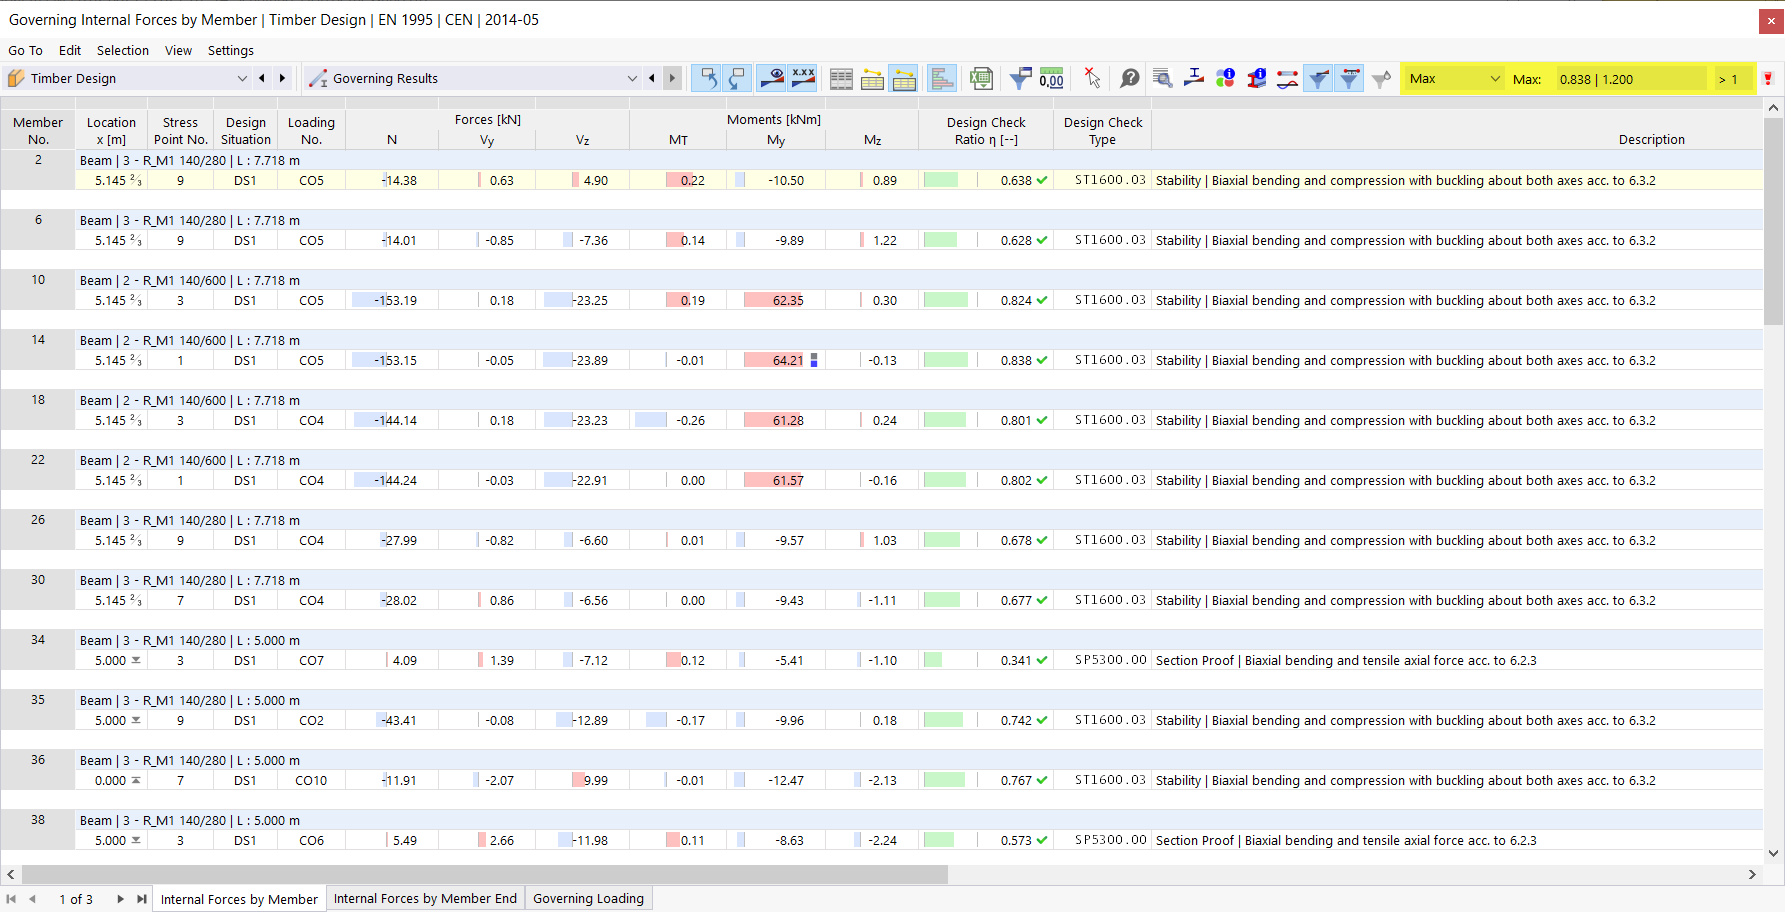Open the Max filter type dropdown

[1454, 79]
